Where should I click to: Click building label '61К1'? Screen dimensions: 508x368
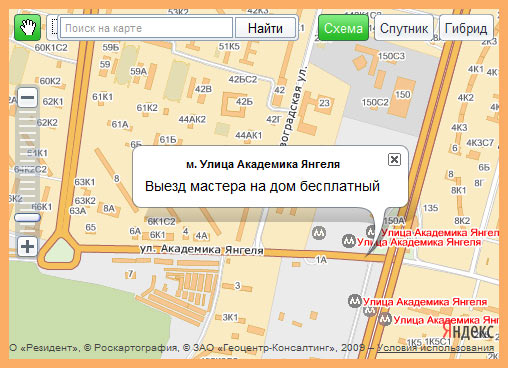[x=103, y=97]
